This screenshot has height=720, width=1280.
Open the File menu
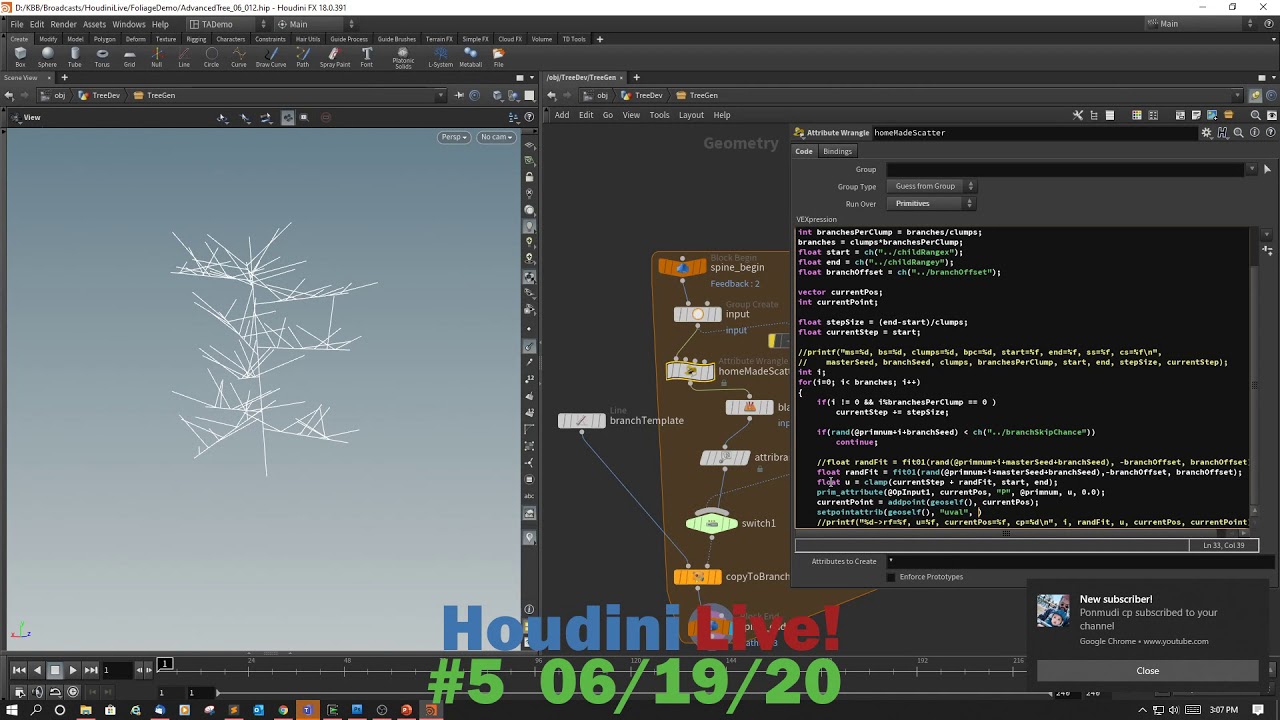(x=17, y=24)
